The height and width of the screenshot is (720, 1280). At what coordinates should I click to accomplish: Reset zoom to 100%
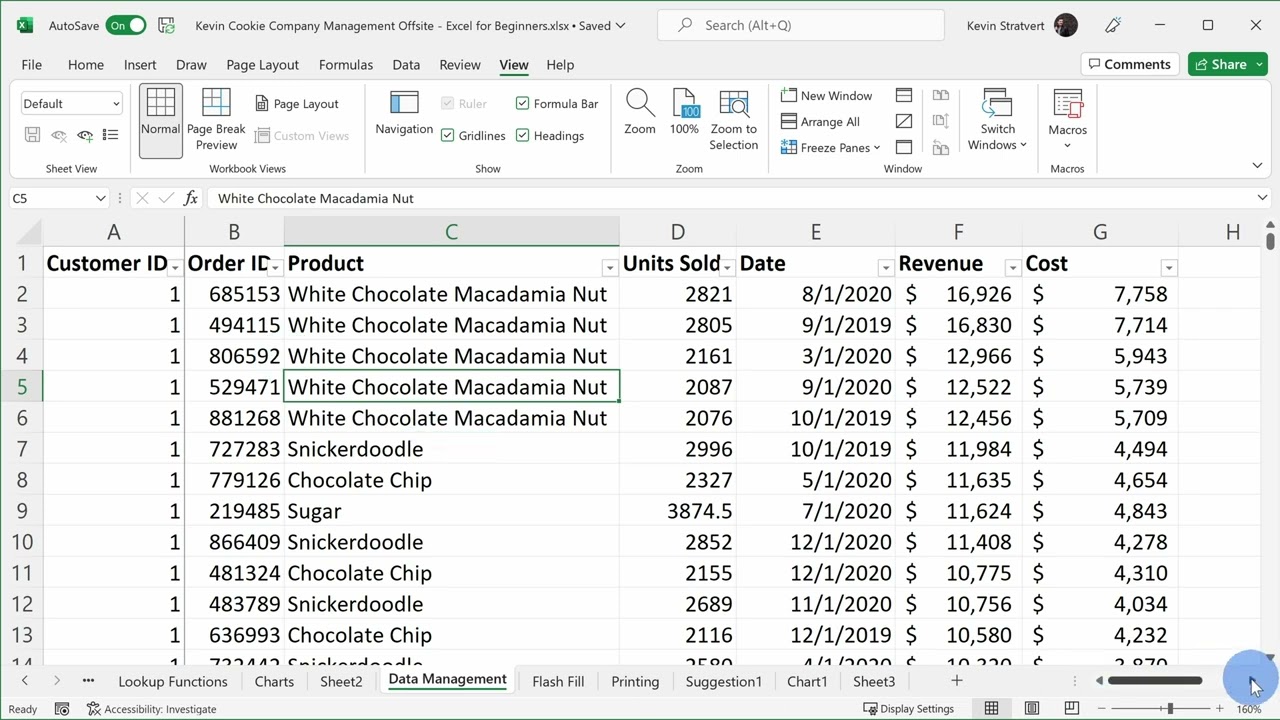[x=684, y=113]
